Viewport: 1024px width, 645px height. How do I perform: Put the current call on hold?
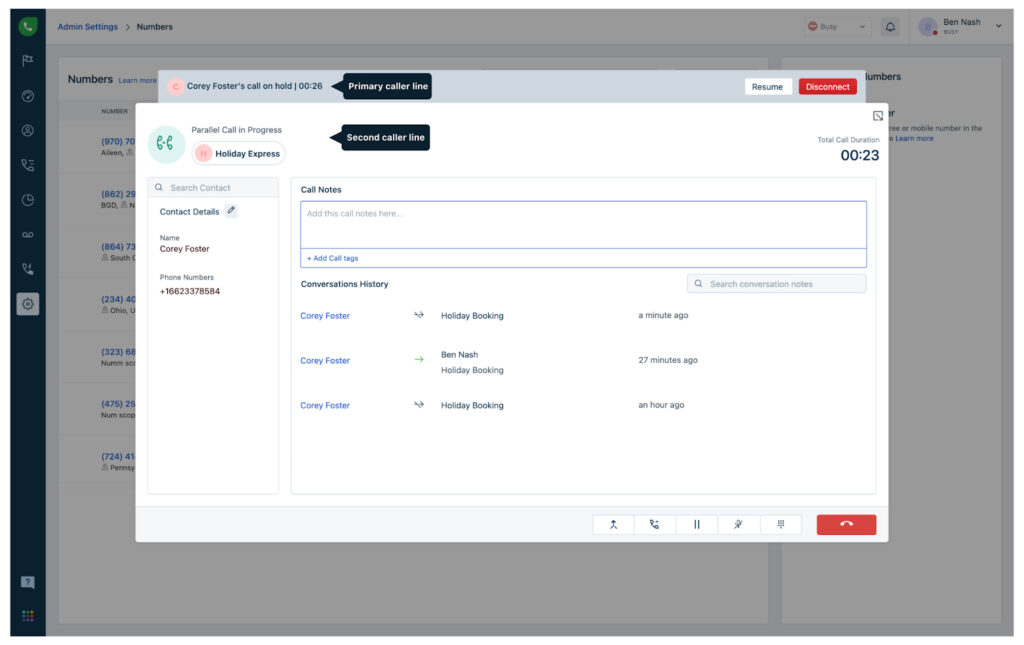[697, 524]
